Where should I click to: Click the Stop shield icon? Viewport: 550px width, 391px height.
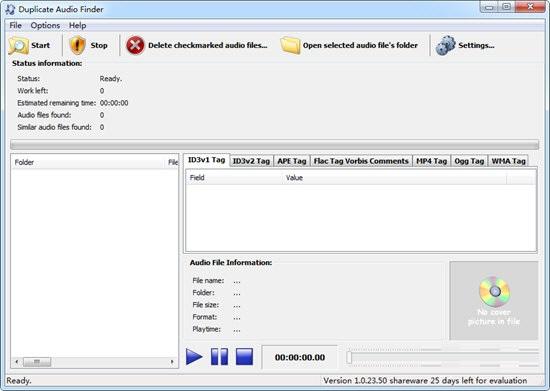click(x=77, y=45)
